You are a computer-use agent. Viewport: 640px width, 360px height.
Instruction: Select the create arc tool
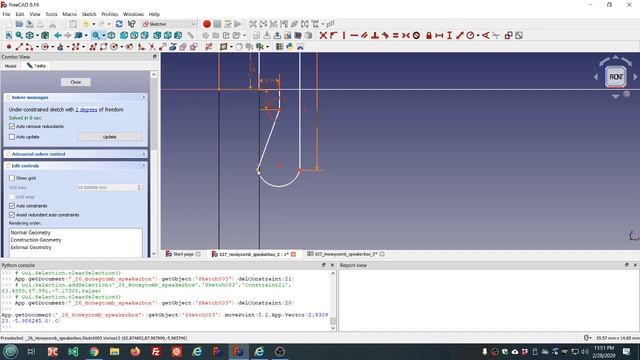pos(29,47)
